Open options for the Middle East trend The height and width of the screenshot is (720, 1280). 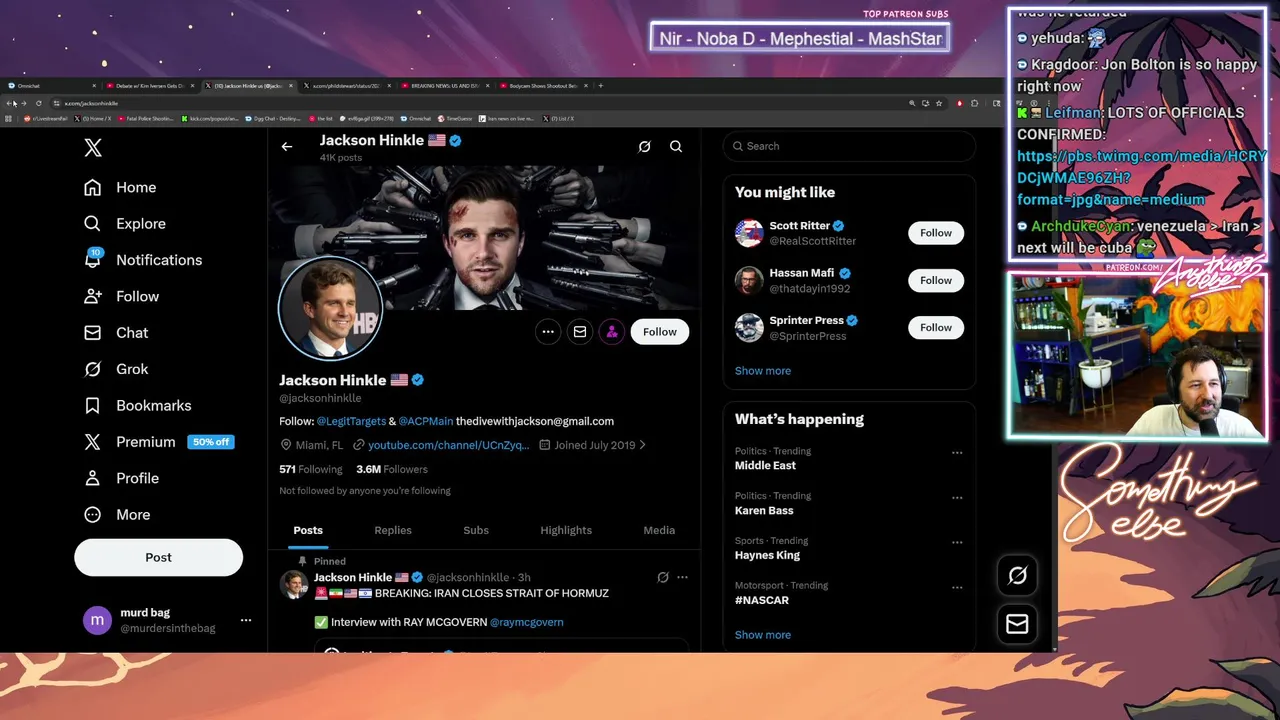tap(957, 452)
